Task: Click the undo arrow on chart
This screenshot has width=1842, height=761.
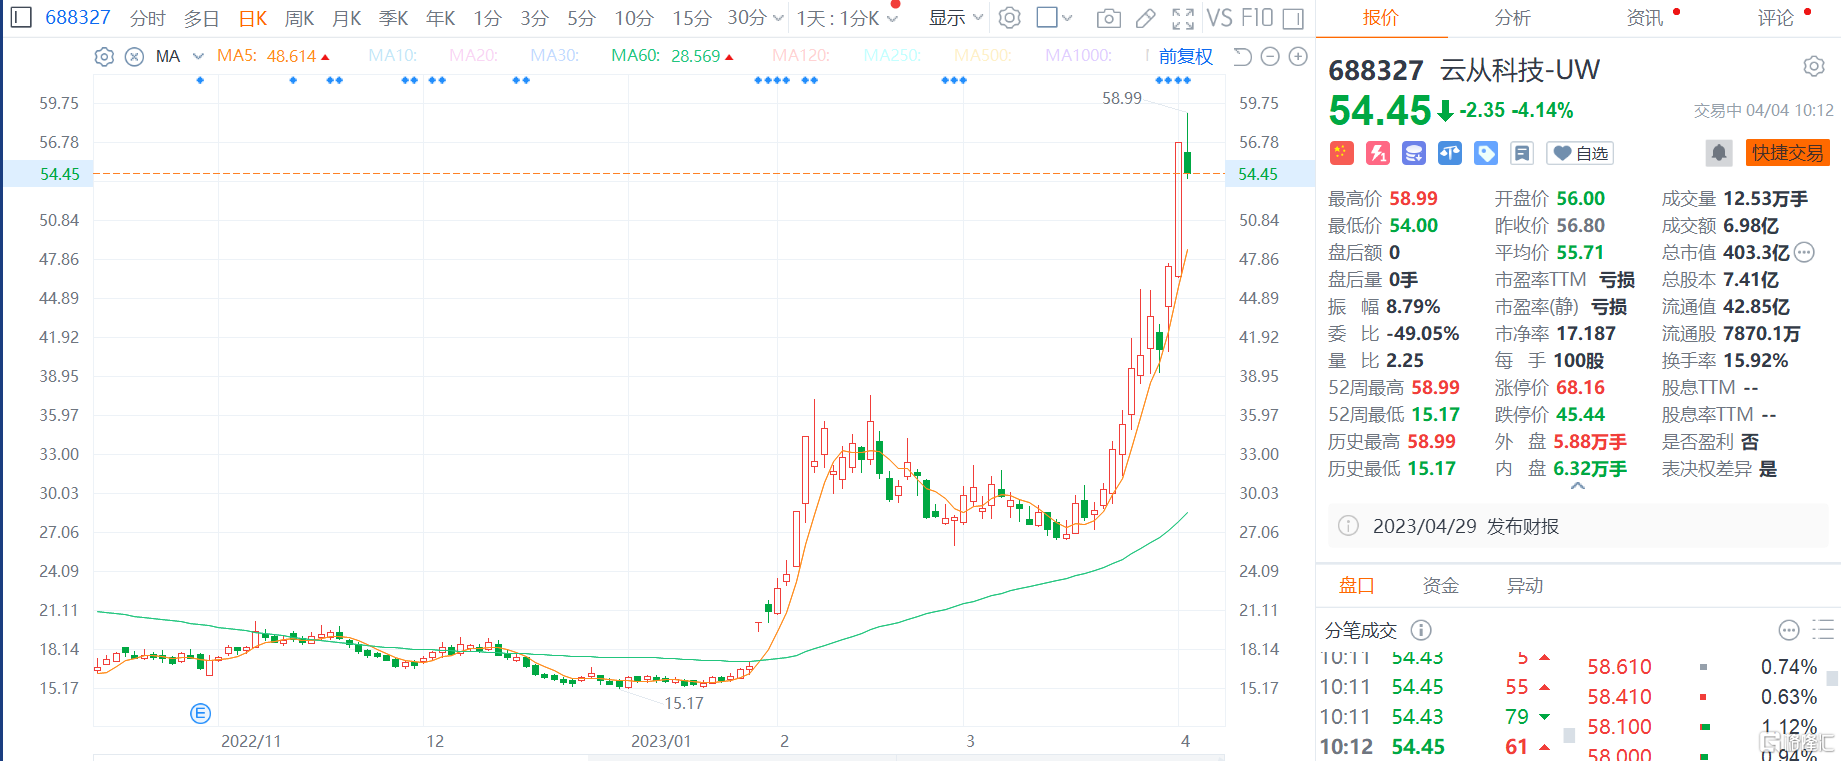Action: pyautogui.click(x=1242, y=57)
